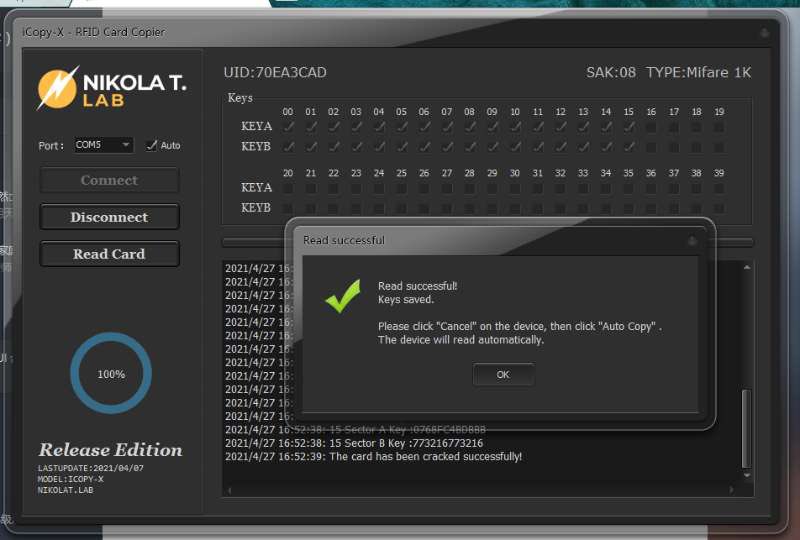This screenshot has height=540, width=800.
Task: Click the 100% circular progress ring
Action: [x=111, y=373]
